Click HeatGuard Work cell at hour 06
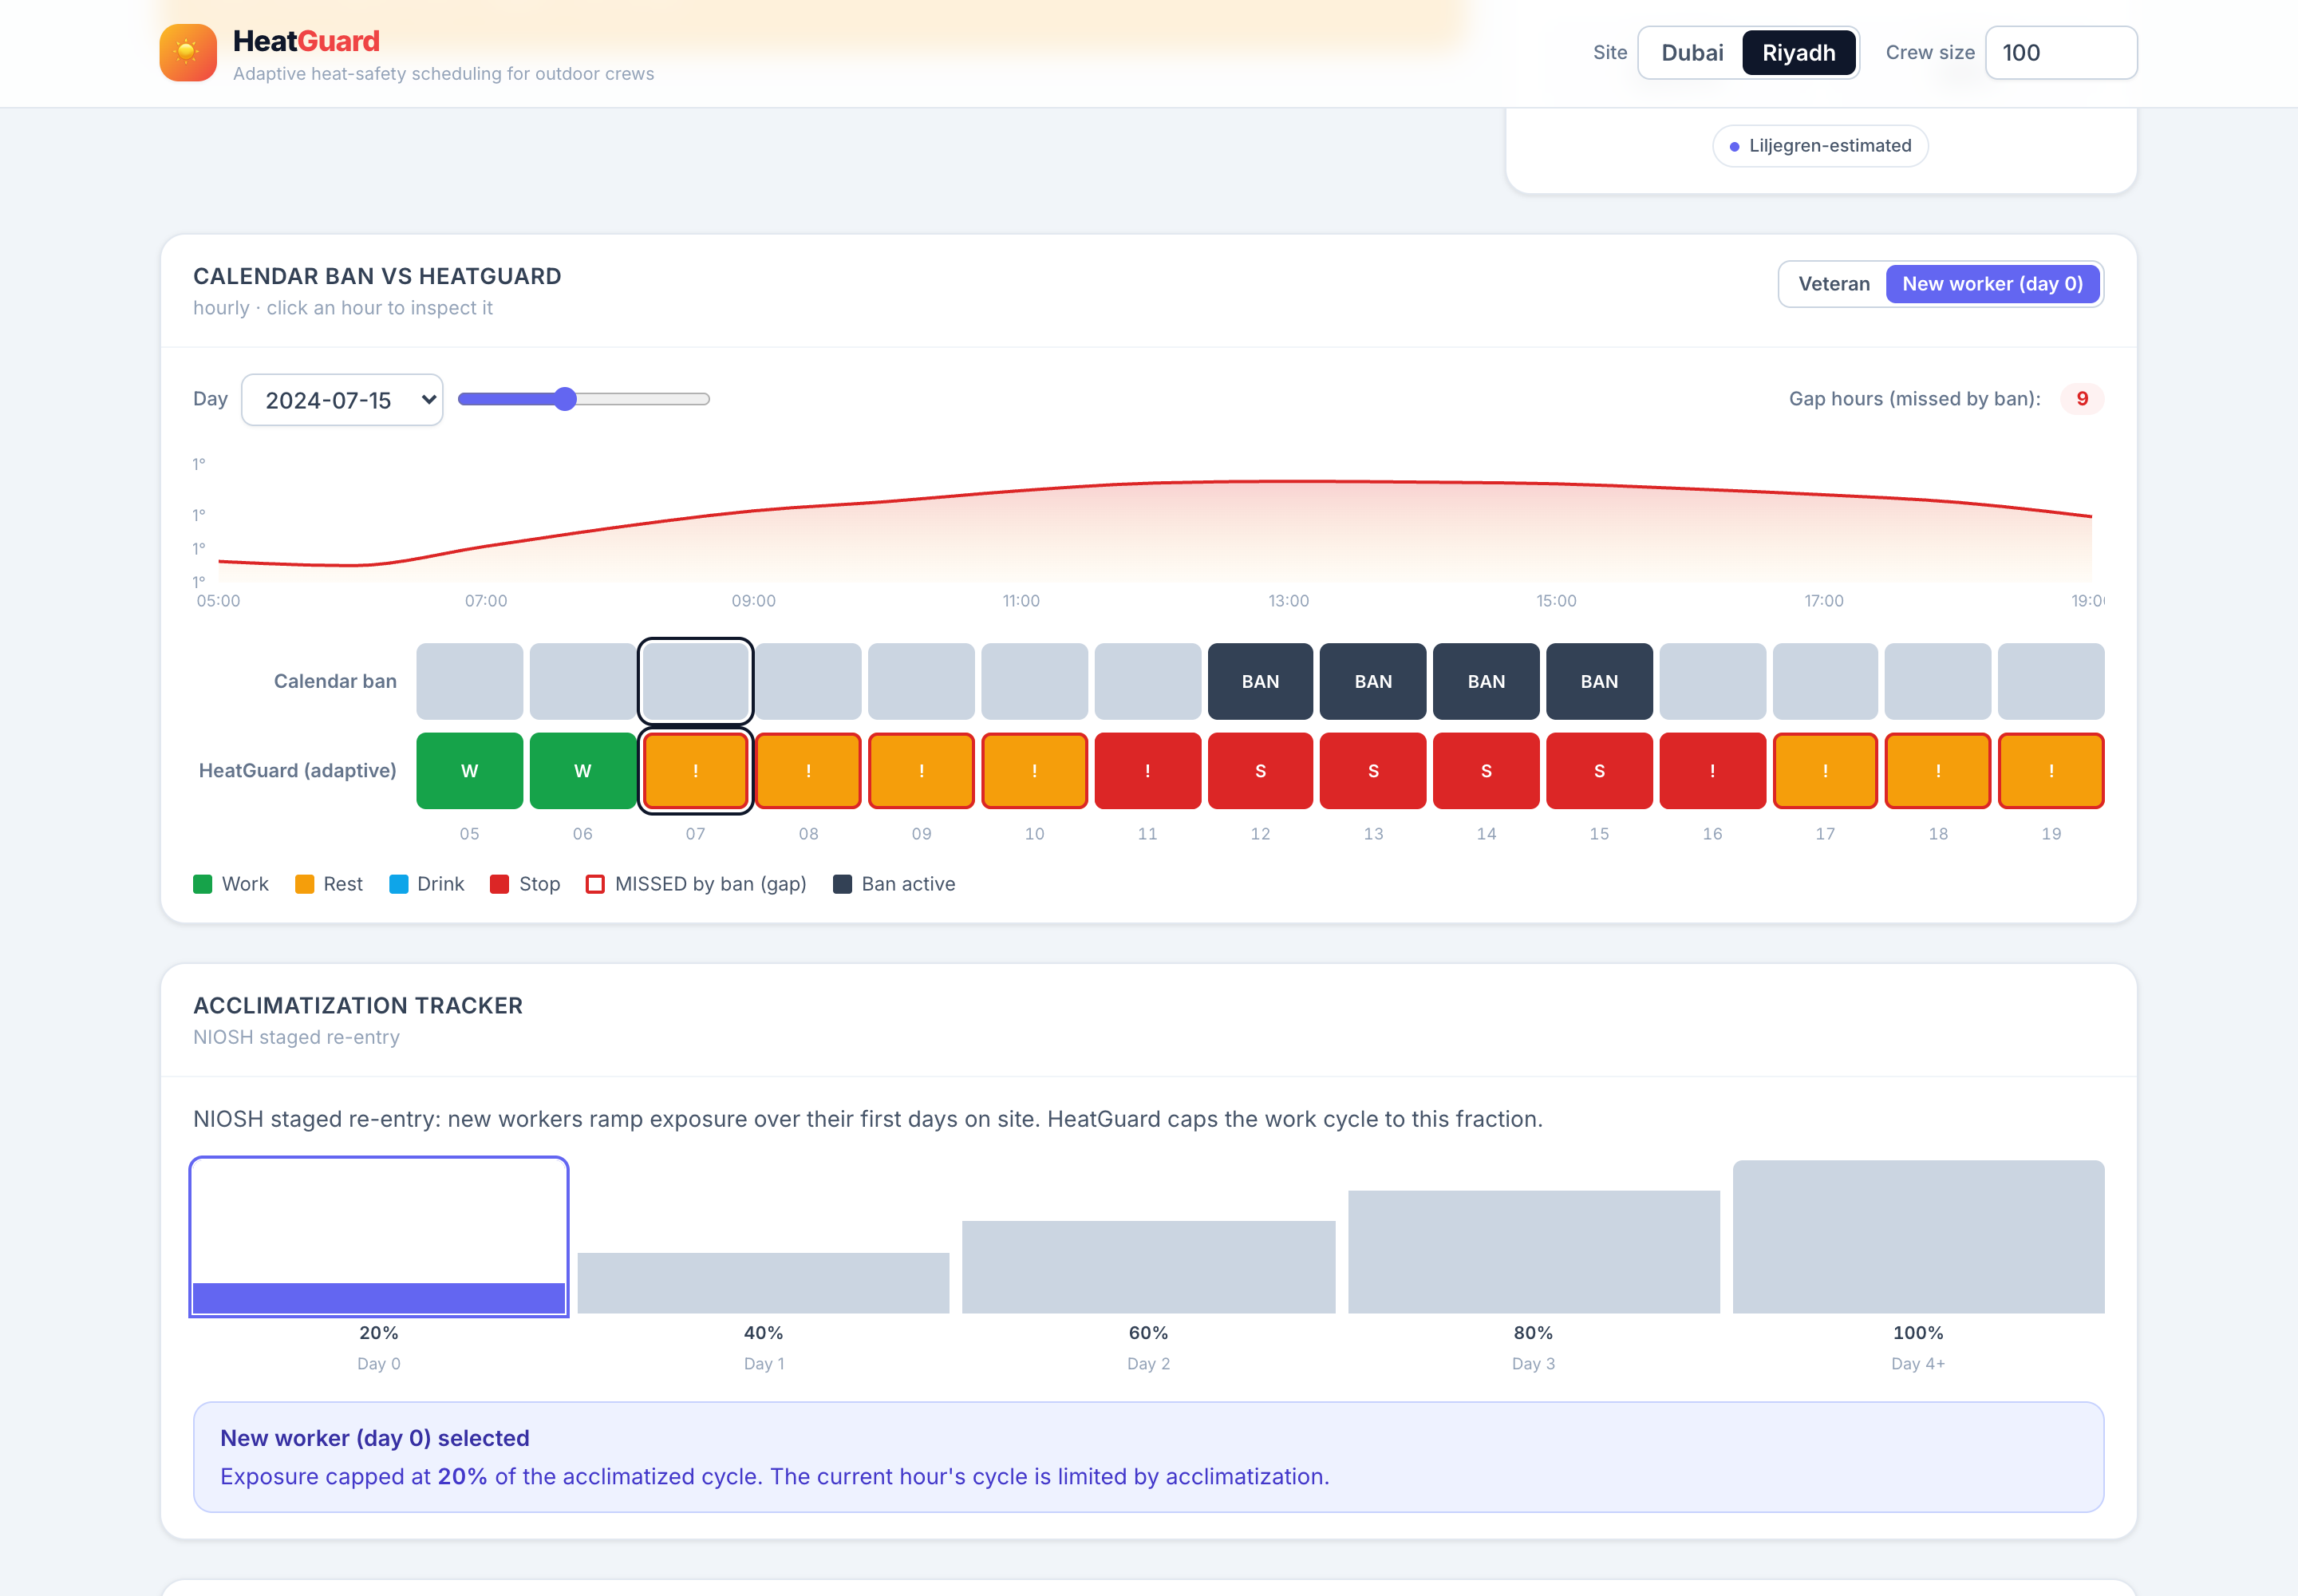The image size is (2298, 1596). tap(583, 771)
